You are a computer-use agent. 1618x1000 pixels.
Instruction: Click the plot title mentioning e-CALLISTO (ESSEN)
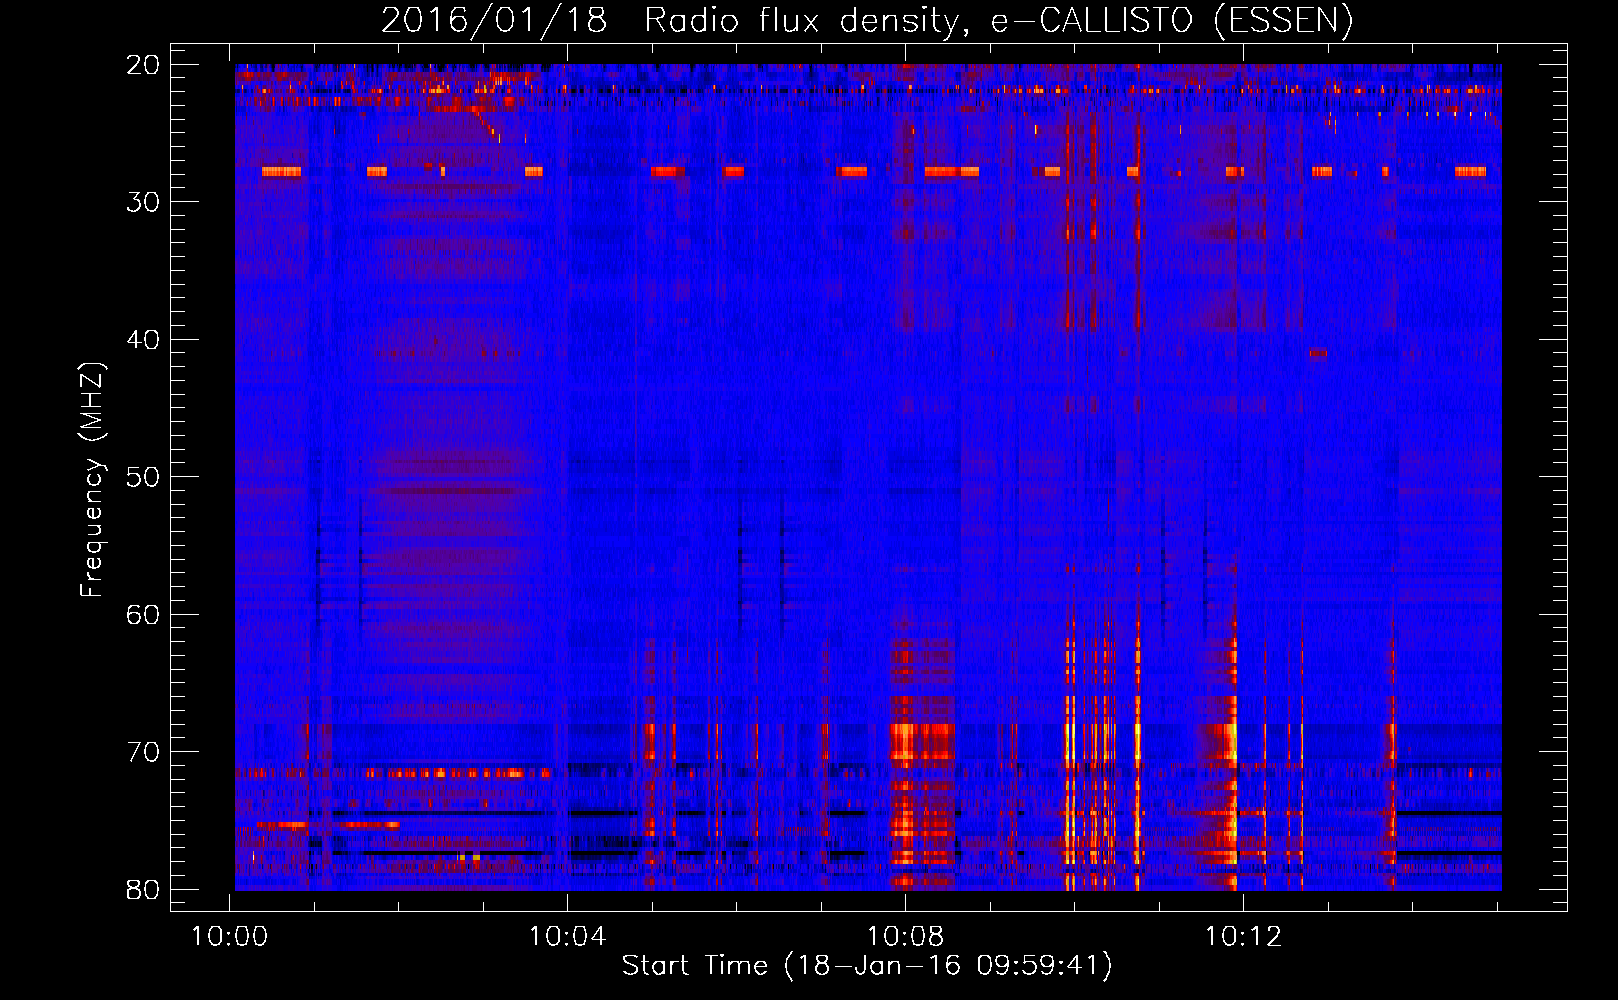pos(867,20)
